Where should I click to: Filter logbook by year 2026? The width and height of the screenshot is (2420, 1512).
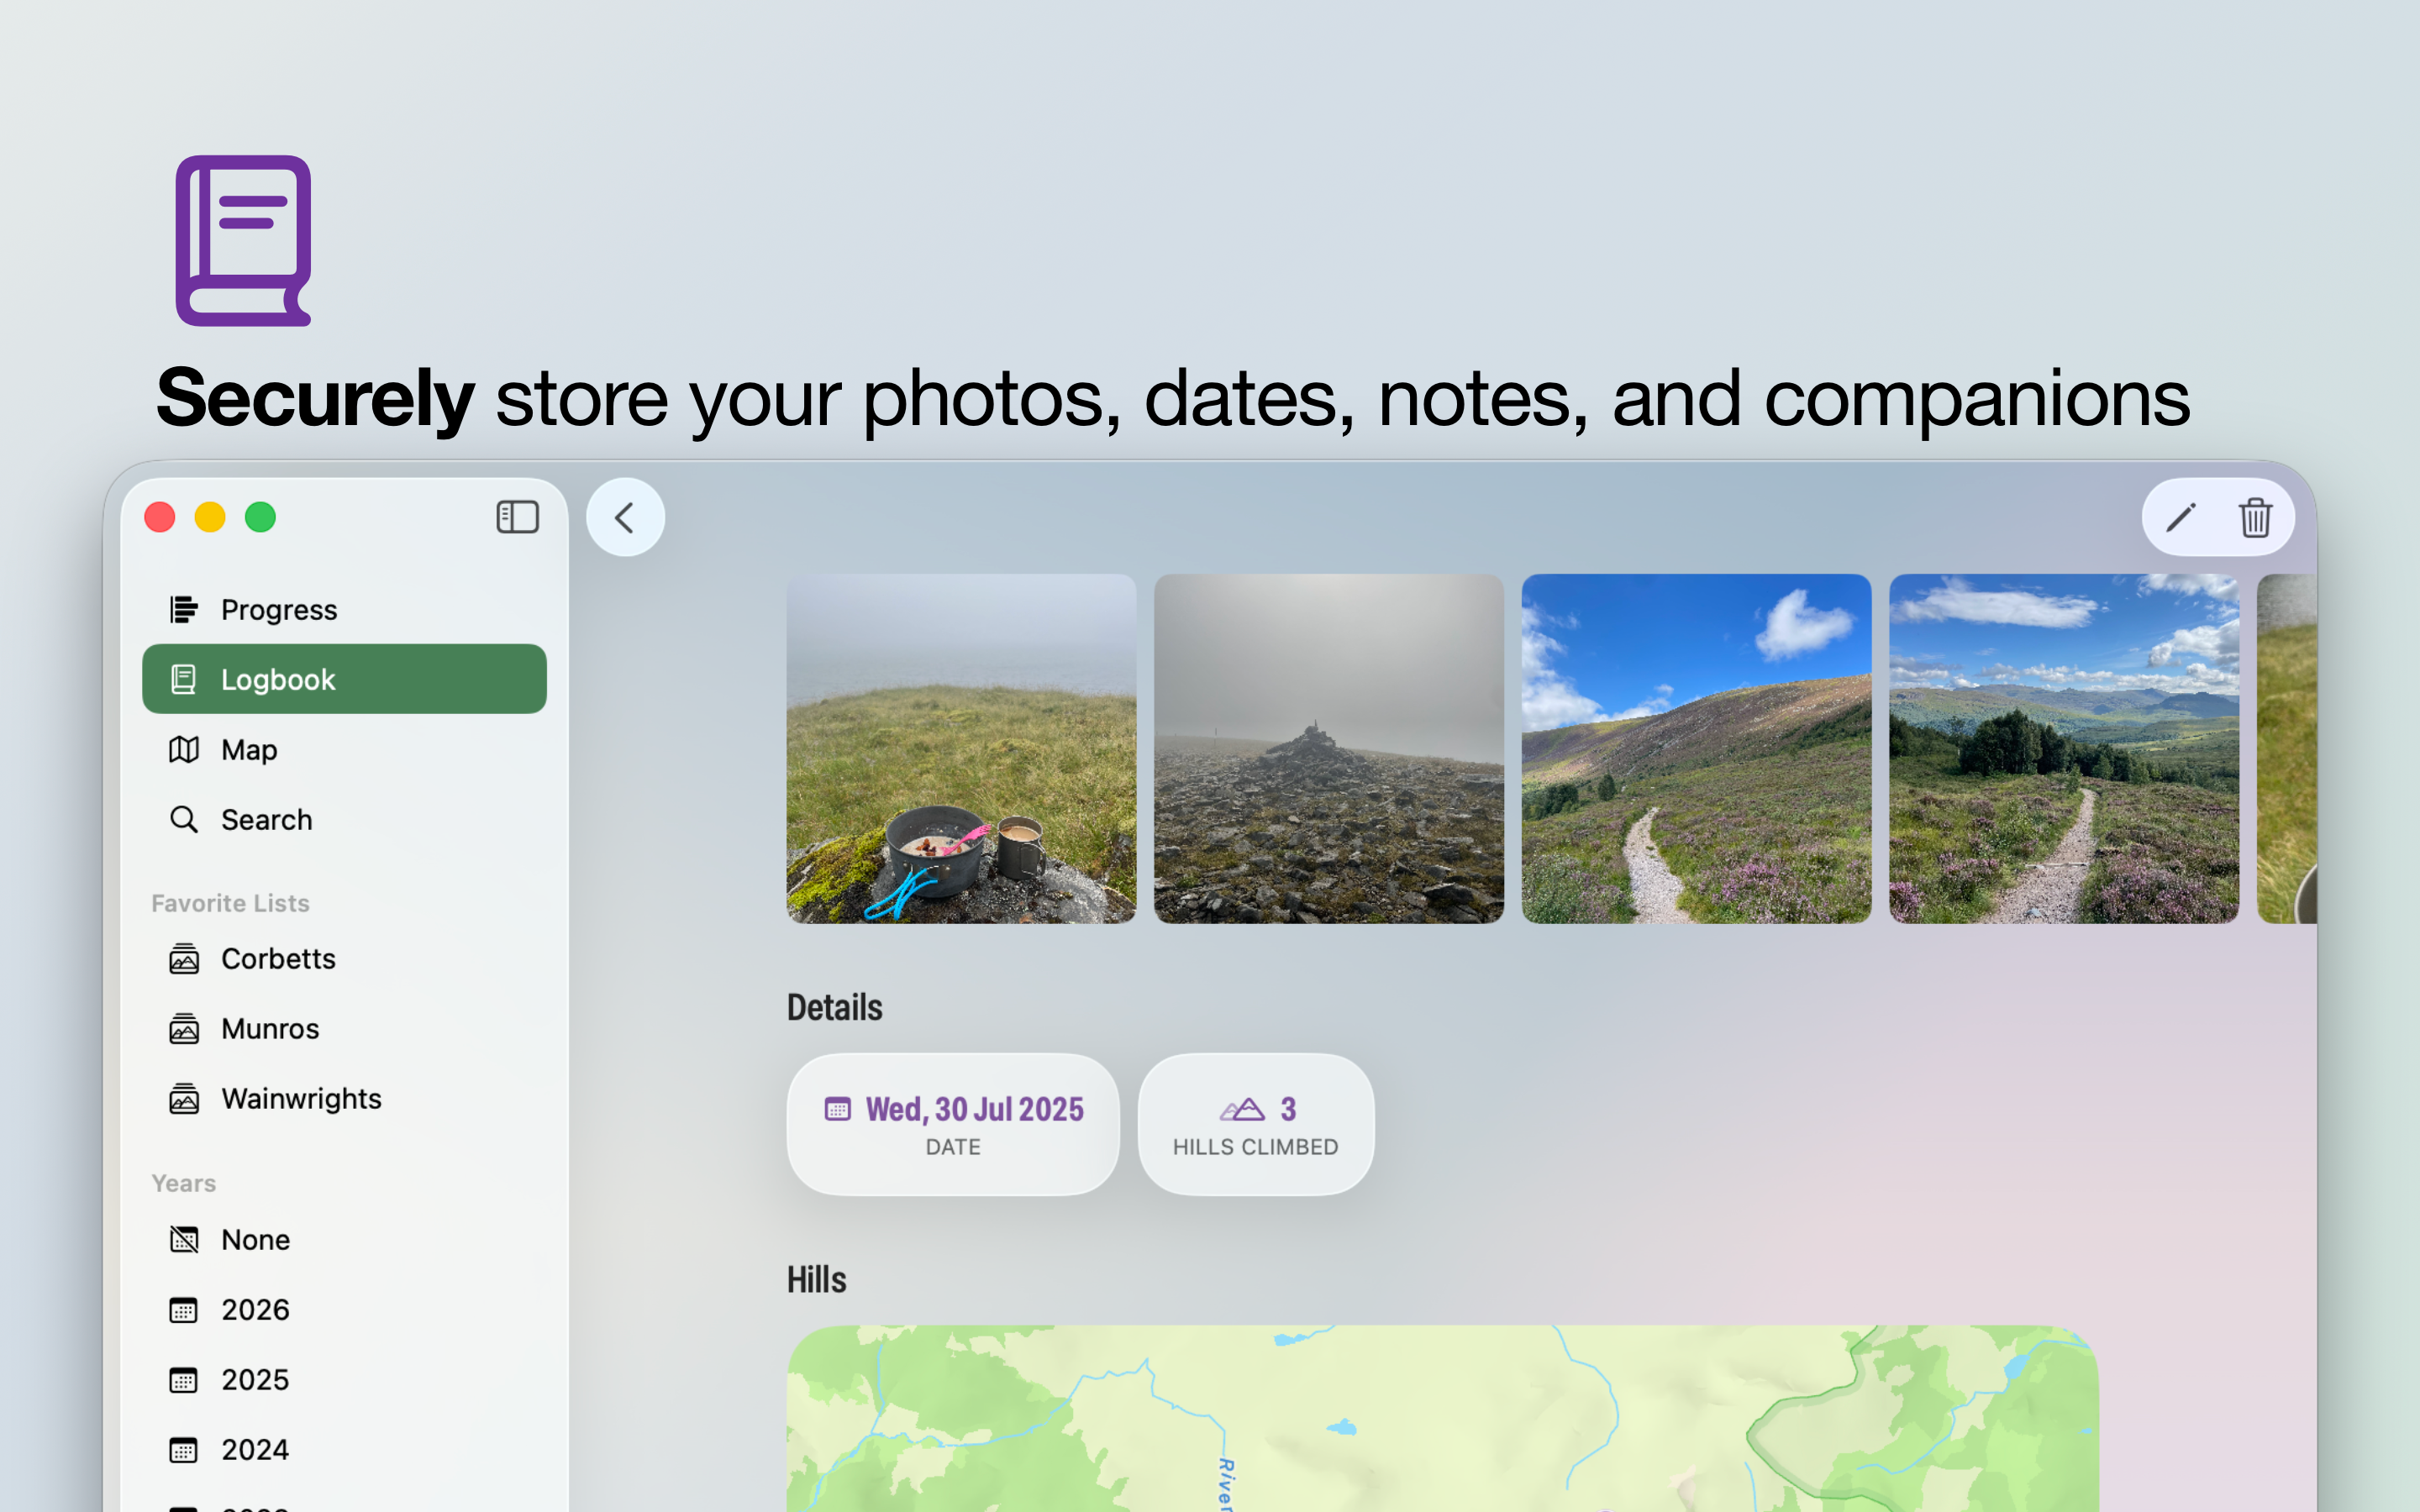[344, 1309]
